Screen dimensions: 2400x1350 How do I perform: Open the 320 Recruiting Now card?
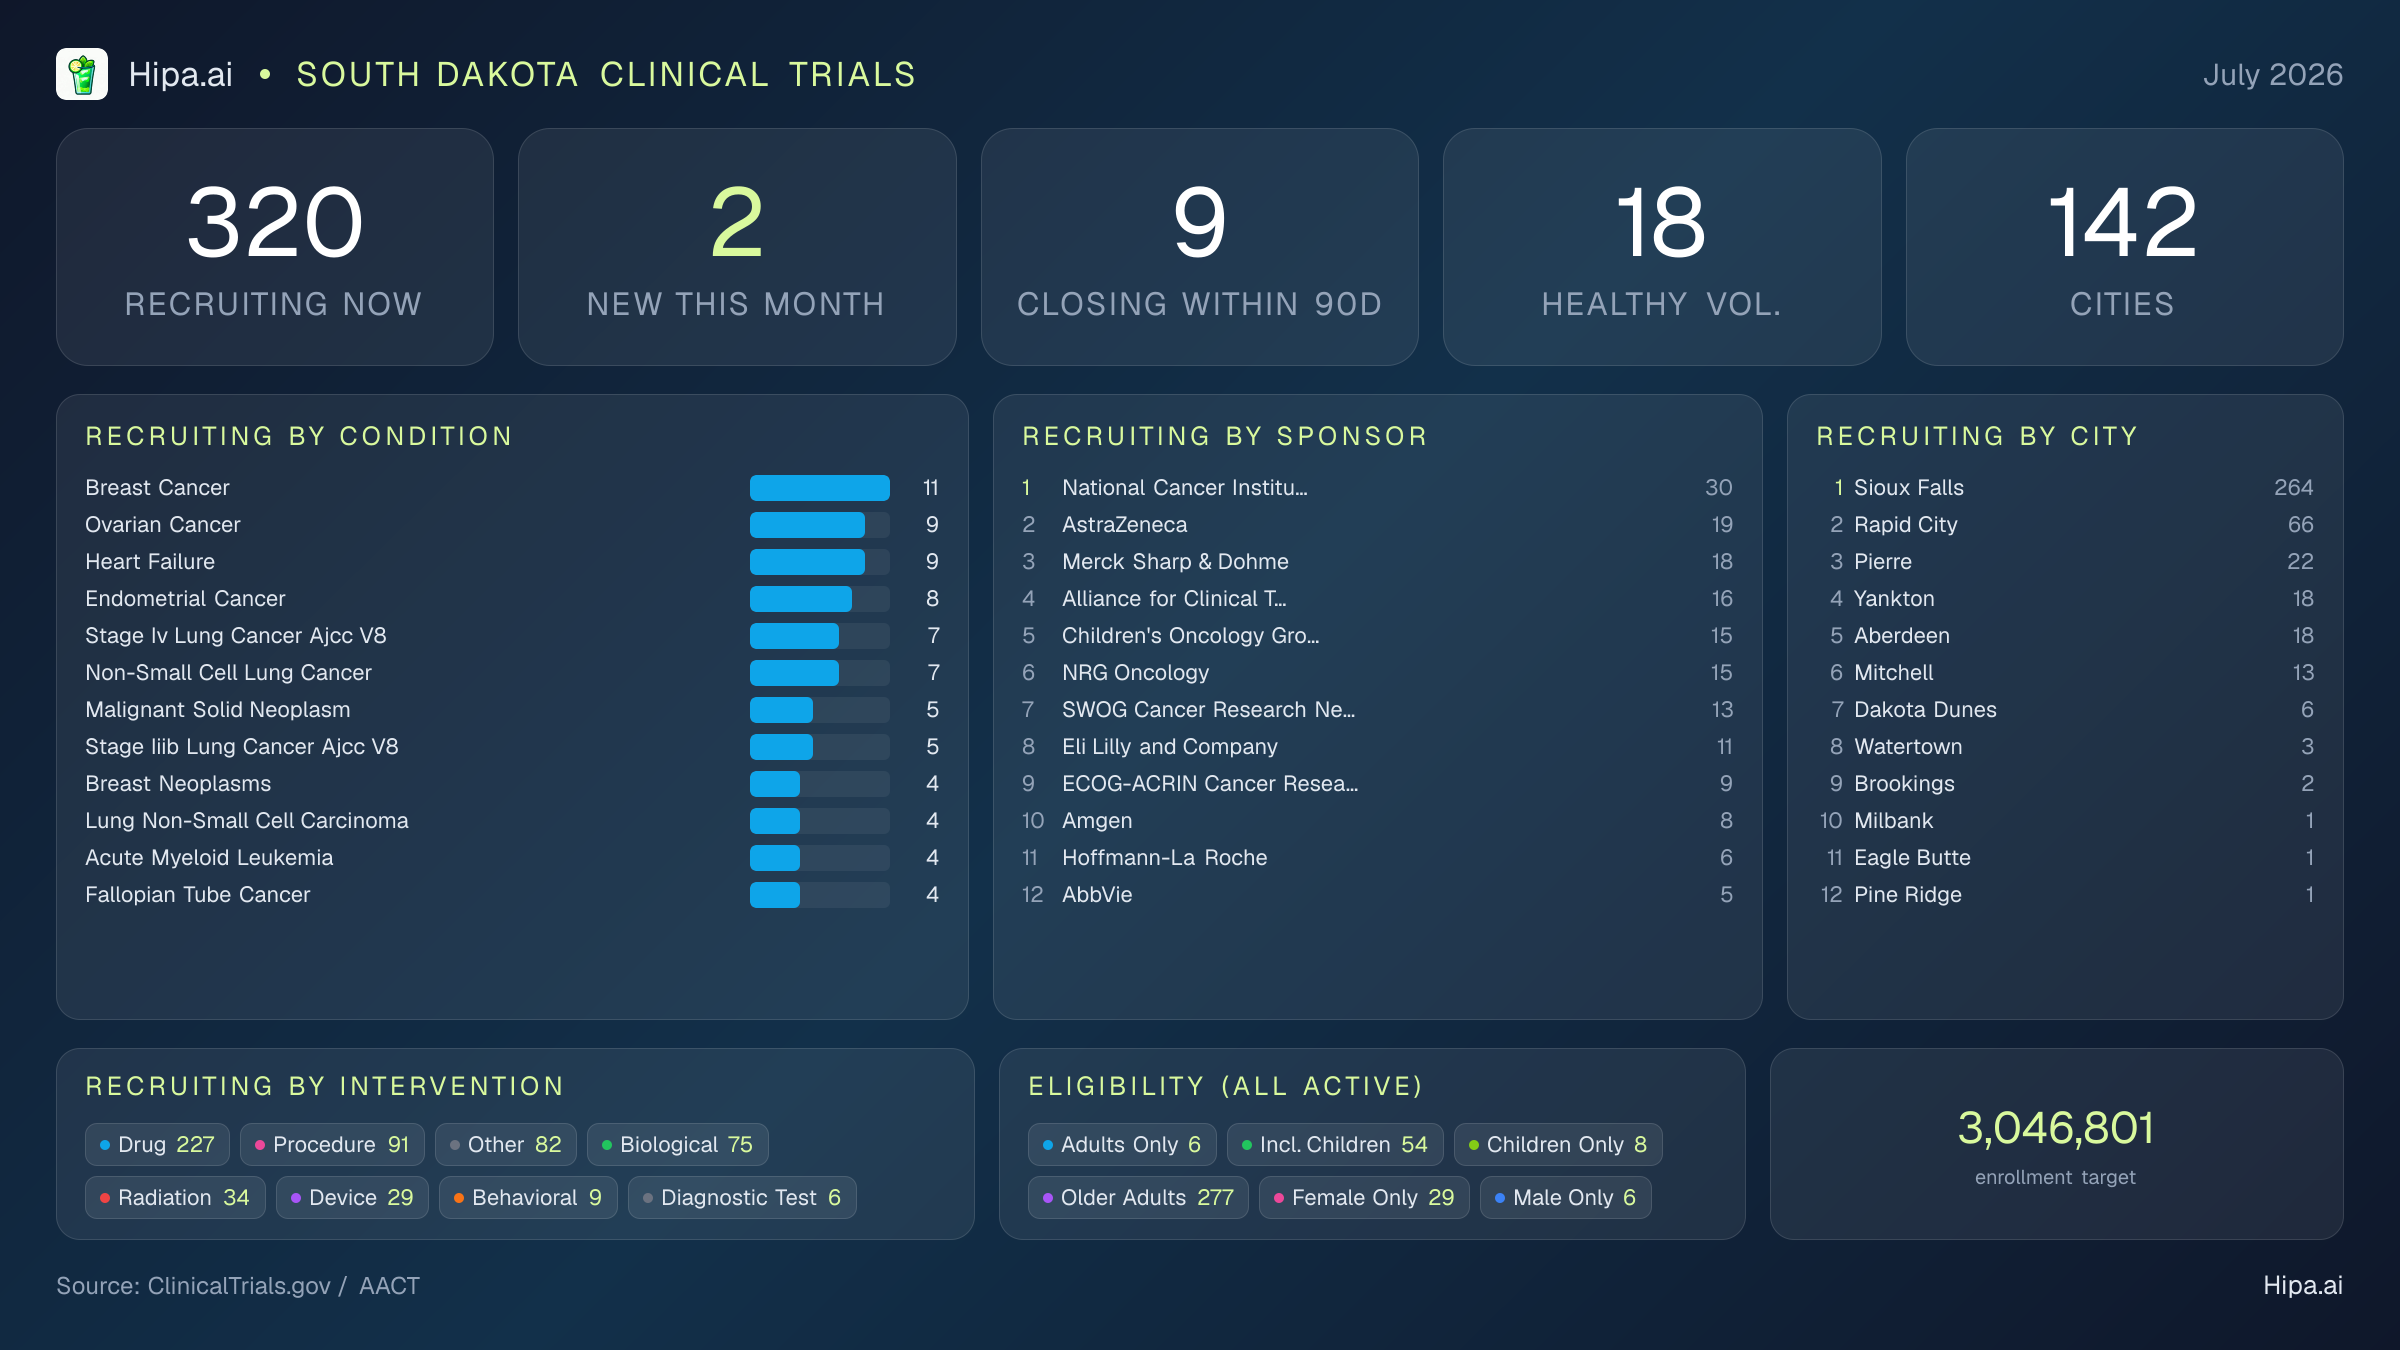(x=275, y=247)
